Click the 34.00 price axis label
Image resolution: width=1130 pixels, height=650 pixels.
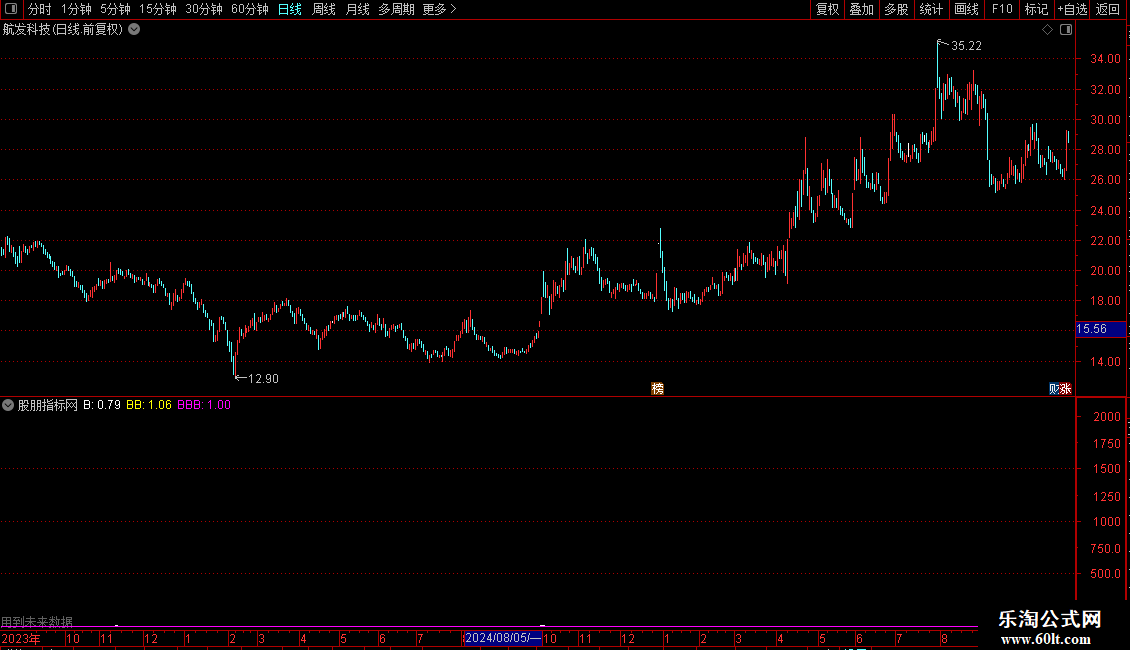[x=1105, y=58]
